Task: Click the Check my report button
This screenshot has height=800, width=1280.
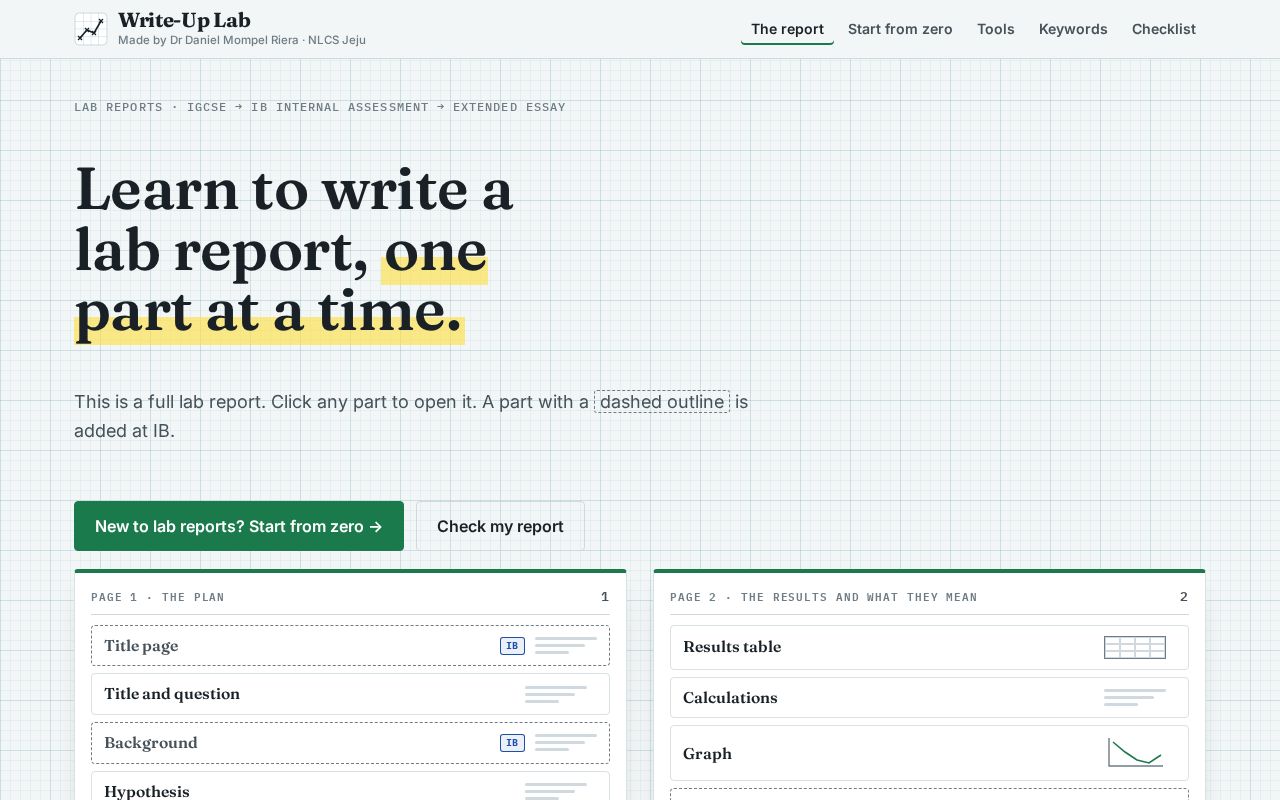Action: click(500, 526)
